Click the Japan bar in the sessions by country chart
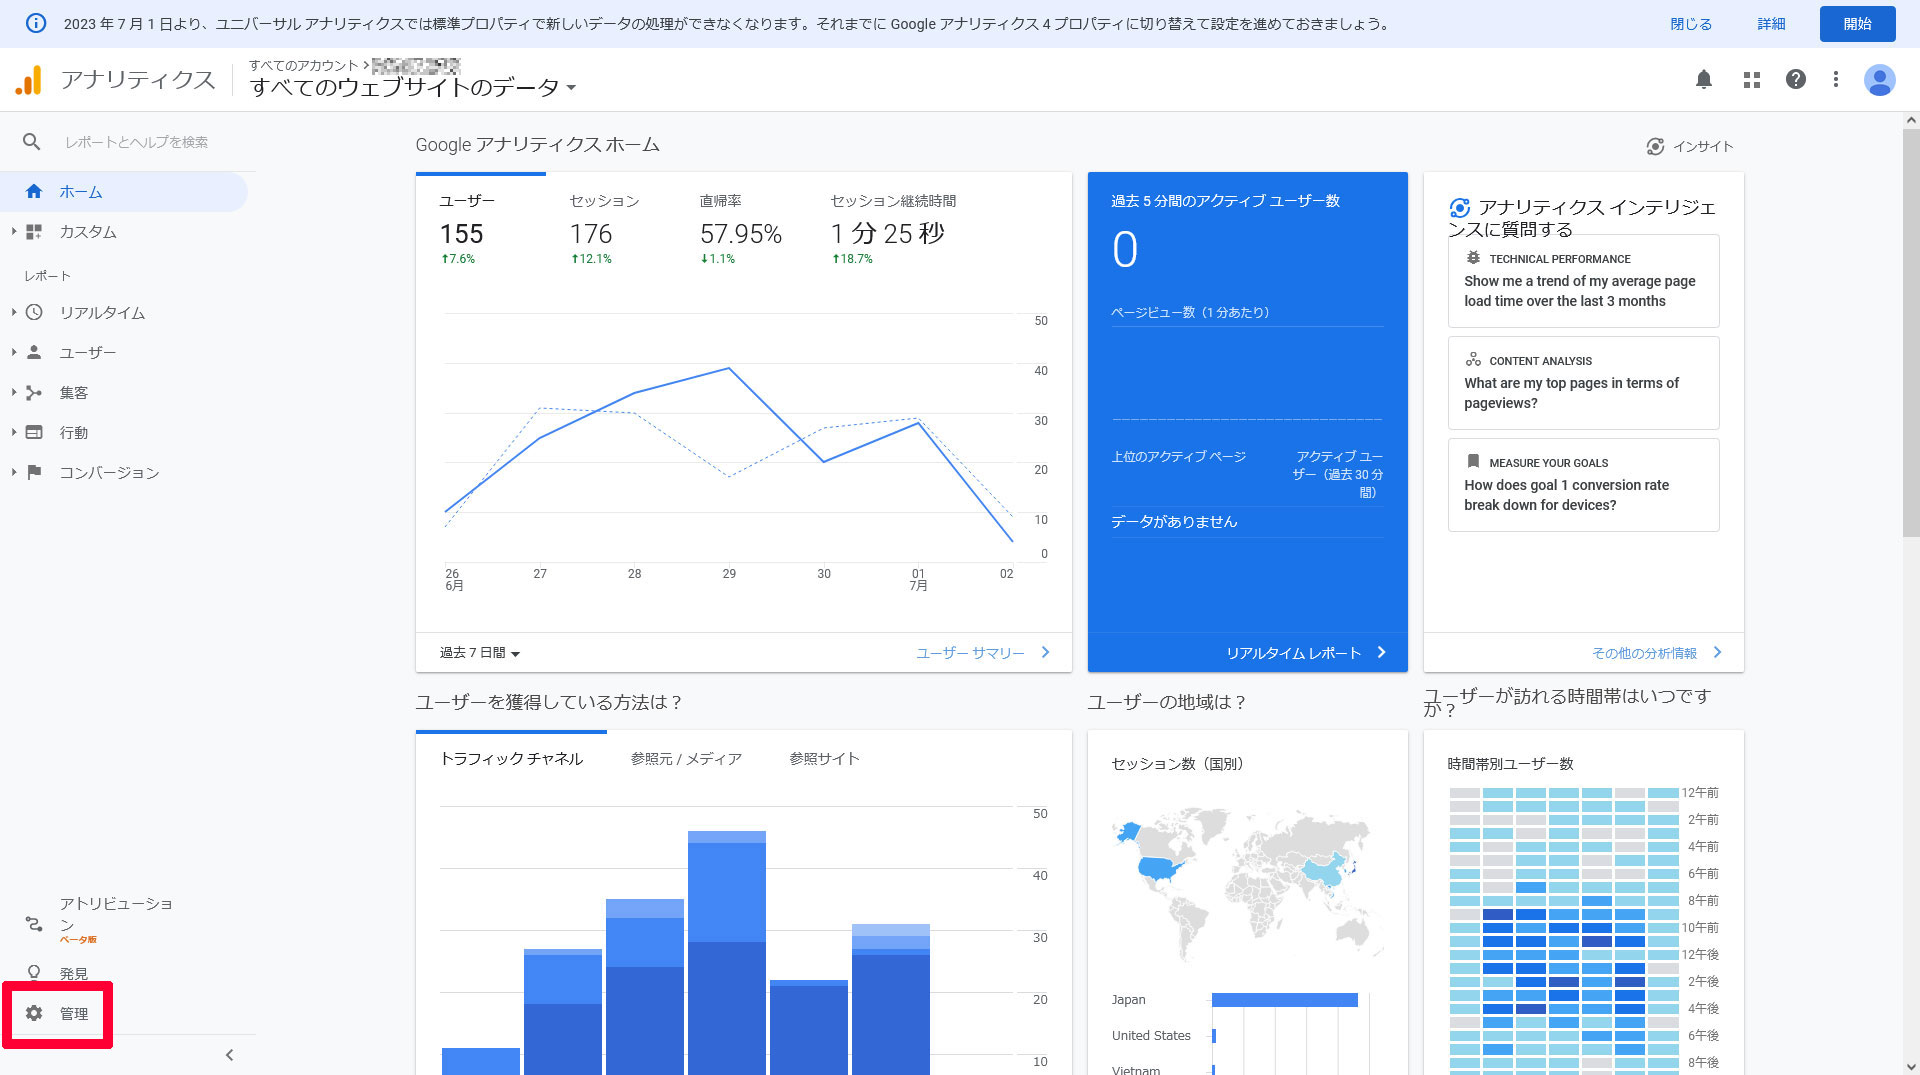 (1284, 1000)
